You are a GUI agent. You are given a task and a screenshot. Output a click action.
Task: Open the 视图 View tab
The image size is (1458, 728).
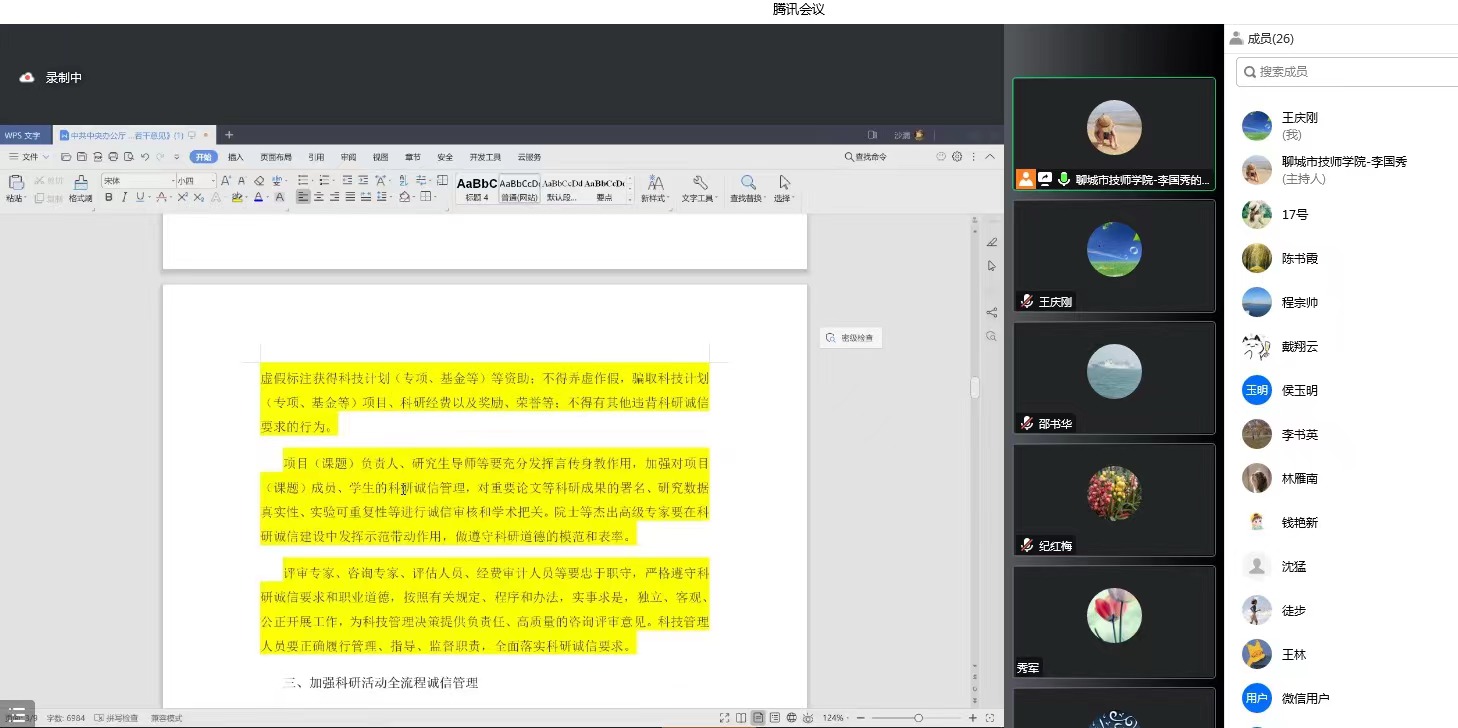[x=380, y=157]
